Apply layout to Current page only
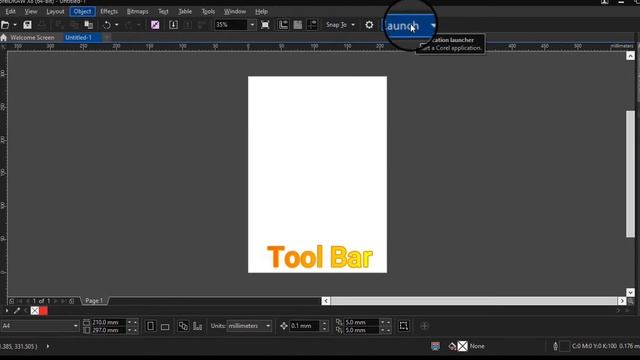 click(198, 326)
